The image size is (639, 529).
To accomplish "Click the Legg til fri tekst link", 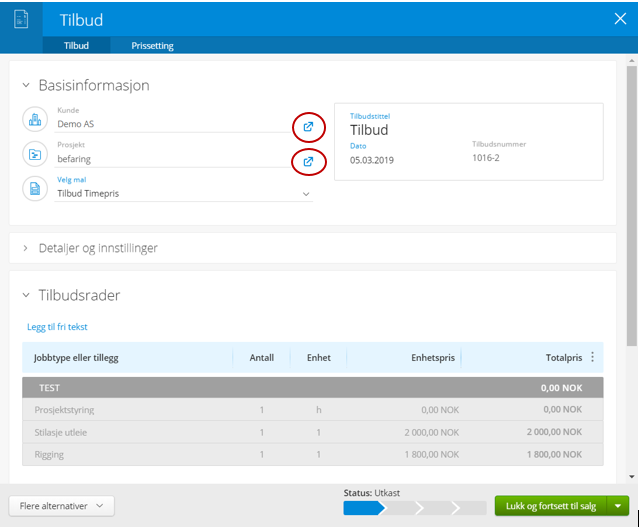I will pos(57,327).
